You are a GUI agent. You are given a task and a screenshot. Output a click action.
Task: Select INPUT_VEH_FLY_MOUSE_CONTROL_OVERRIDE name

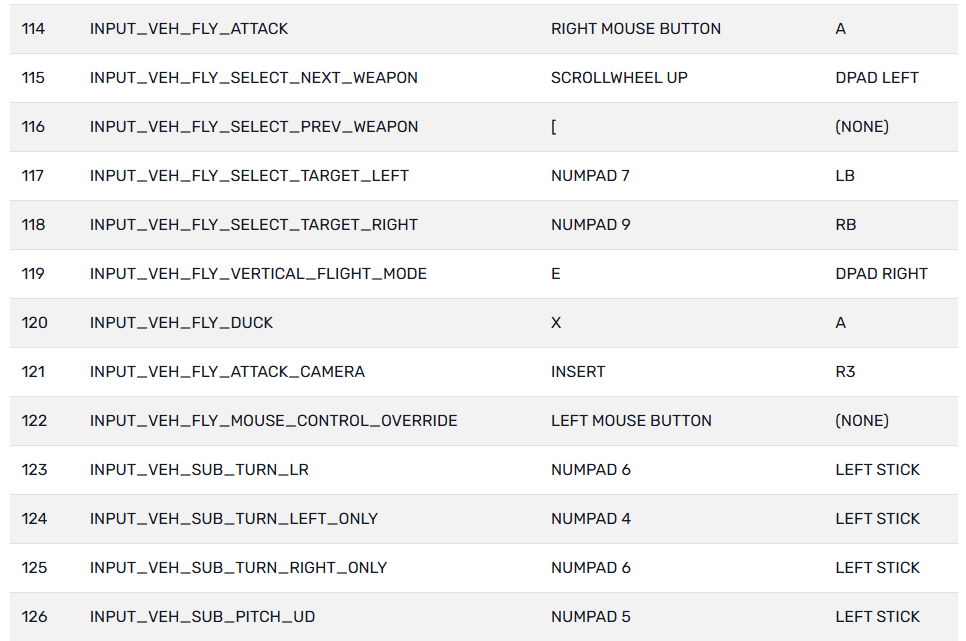point(274,421)
